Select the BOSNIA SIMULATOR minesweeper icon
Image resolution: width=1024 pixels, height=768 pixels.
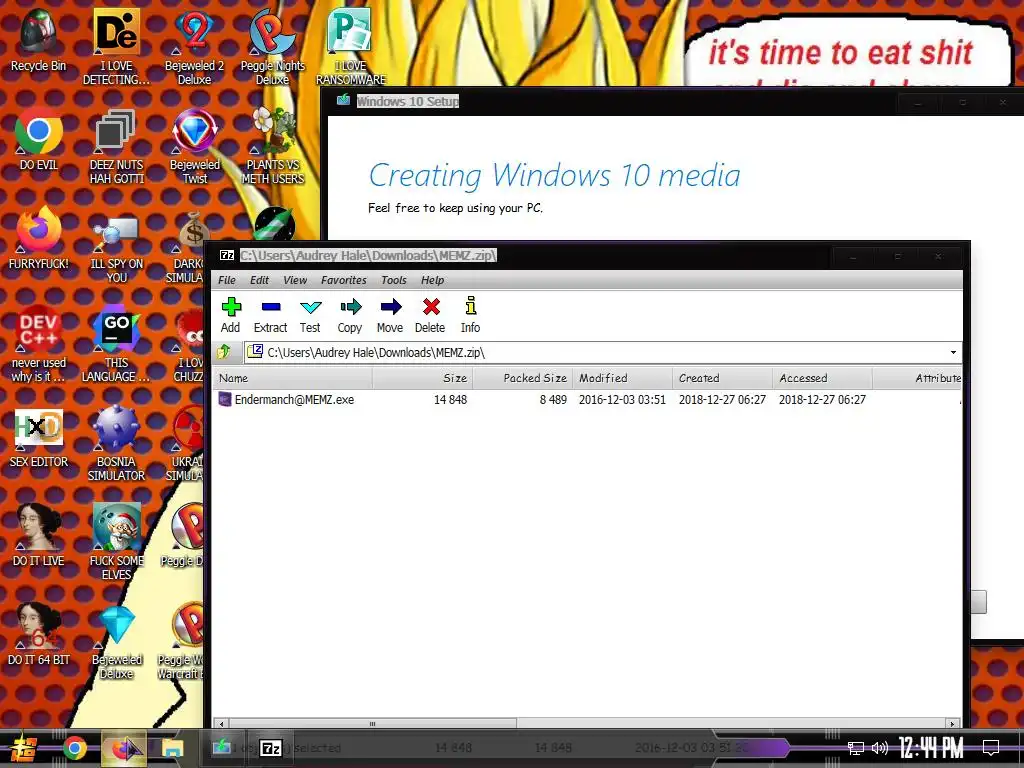[x=116, y=444]
